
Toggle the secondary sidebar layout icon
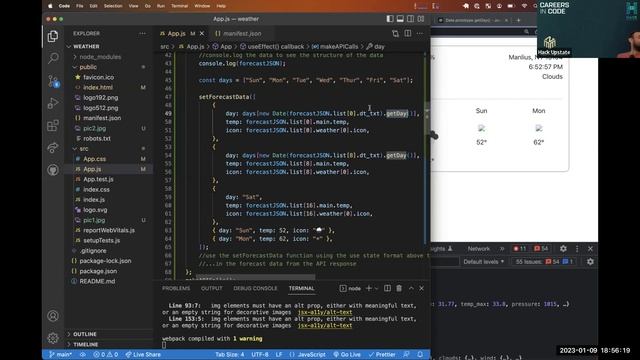click(x=411, y=19)
